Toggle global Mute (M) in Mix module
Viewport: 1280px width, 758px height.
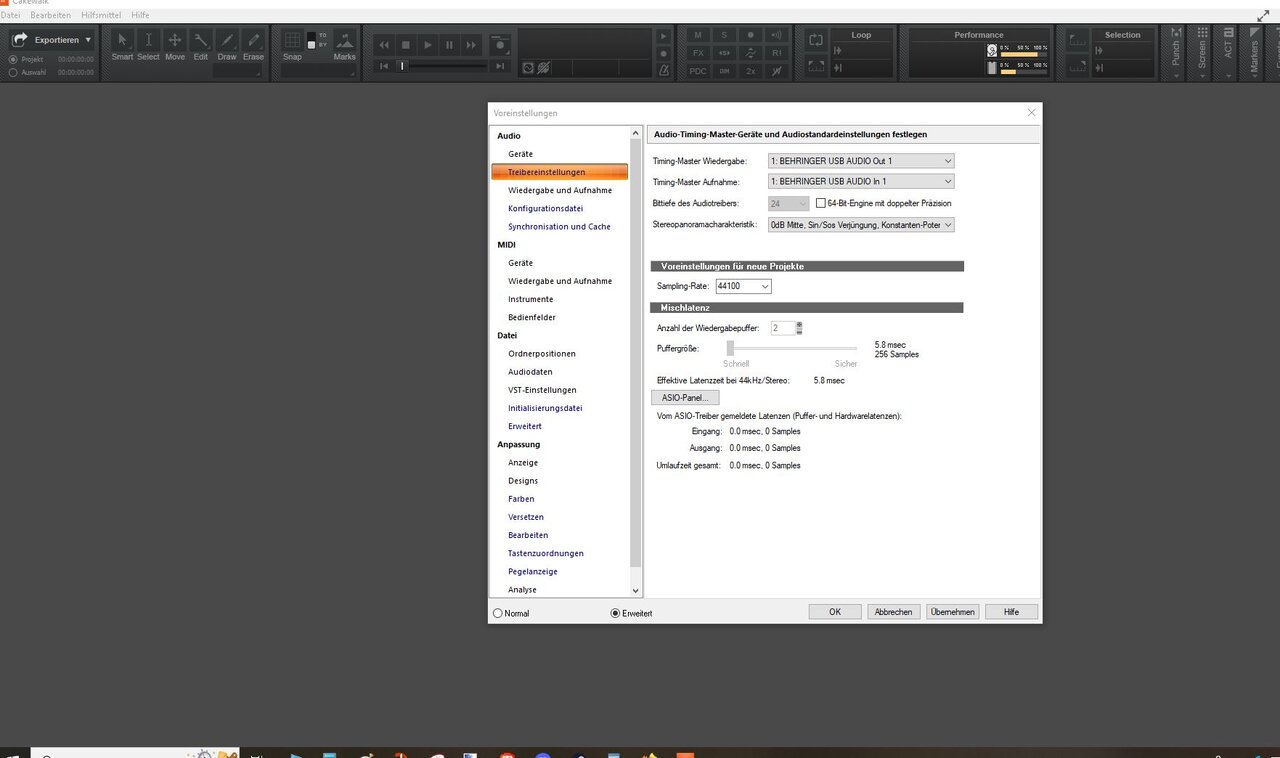coord(698,35)
